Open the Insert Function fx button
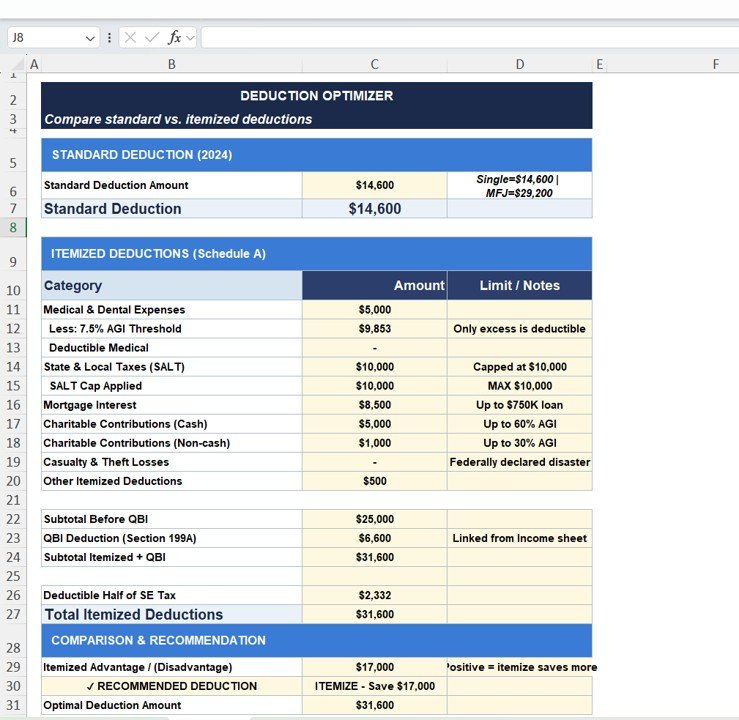739x720 pixels. [x=174, y=38]
